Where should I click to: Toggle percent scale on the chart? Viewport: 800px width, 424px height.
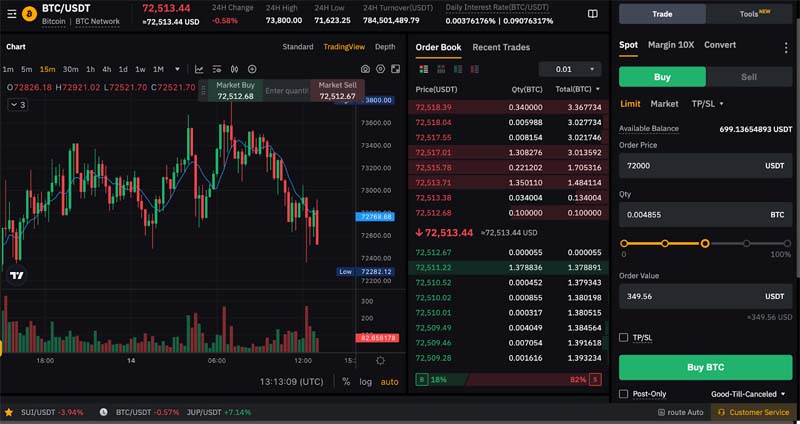pos(346,382)
